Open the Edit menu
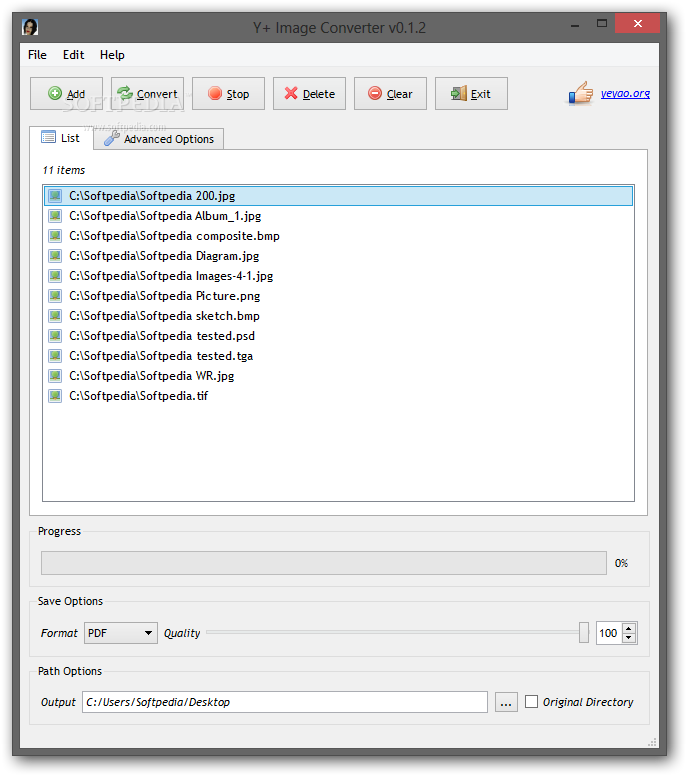The width and height of the screenshot is (687, 776). pyautogui.click(x=73, y=55)
